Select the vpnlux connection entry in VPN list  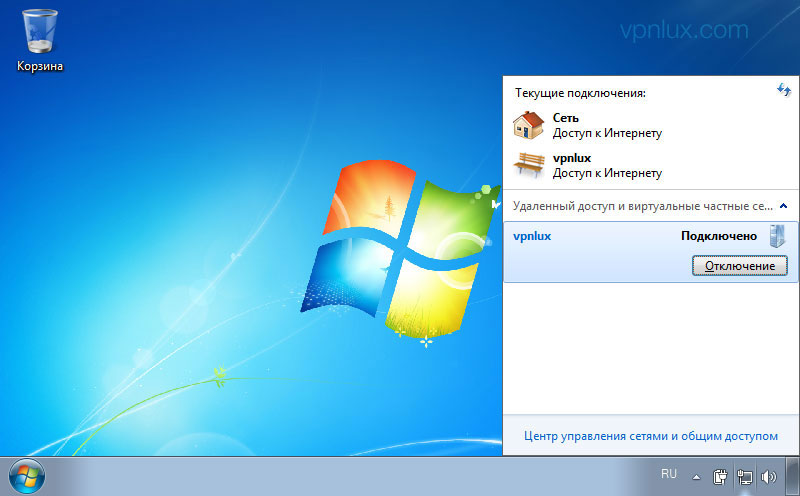(x=651, y=252)
